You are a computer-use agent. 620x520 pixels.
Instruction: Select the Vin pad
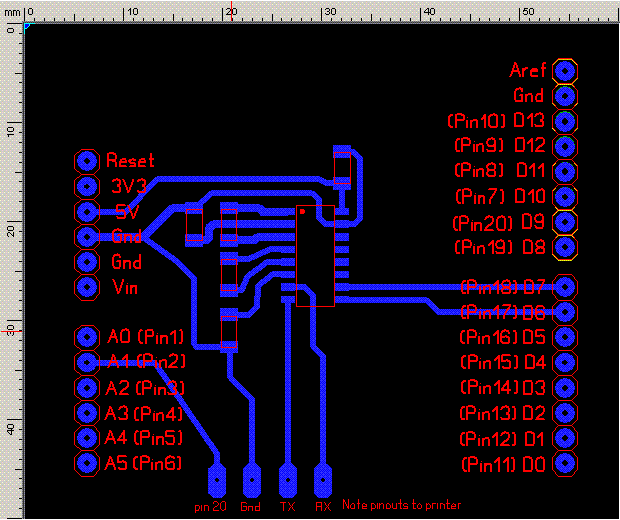tap(87, 288)
